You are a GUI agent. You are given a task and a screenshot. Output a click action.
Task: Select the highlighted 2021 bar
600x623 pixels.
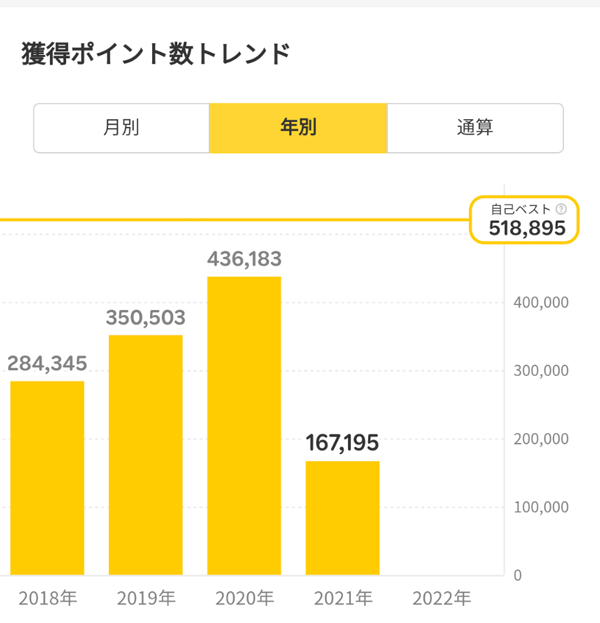coord(342,517)
